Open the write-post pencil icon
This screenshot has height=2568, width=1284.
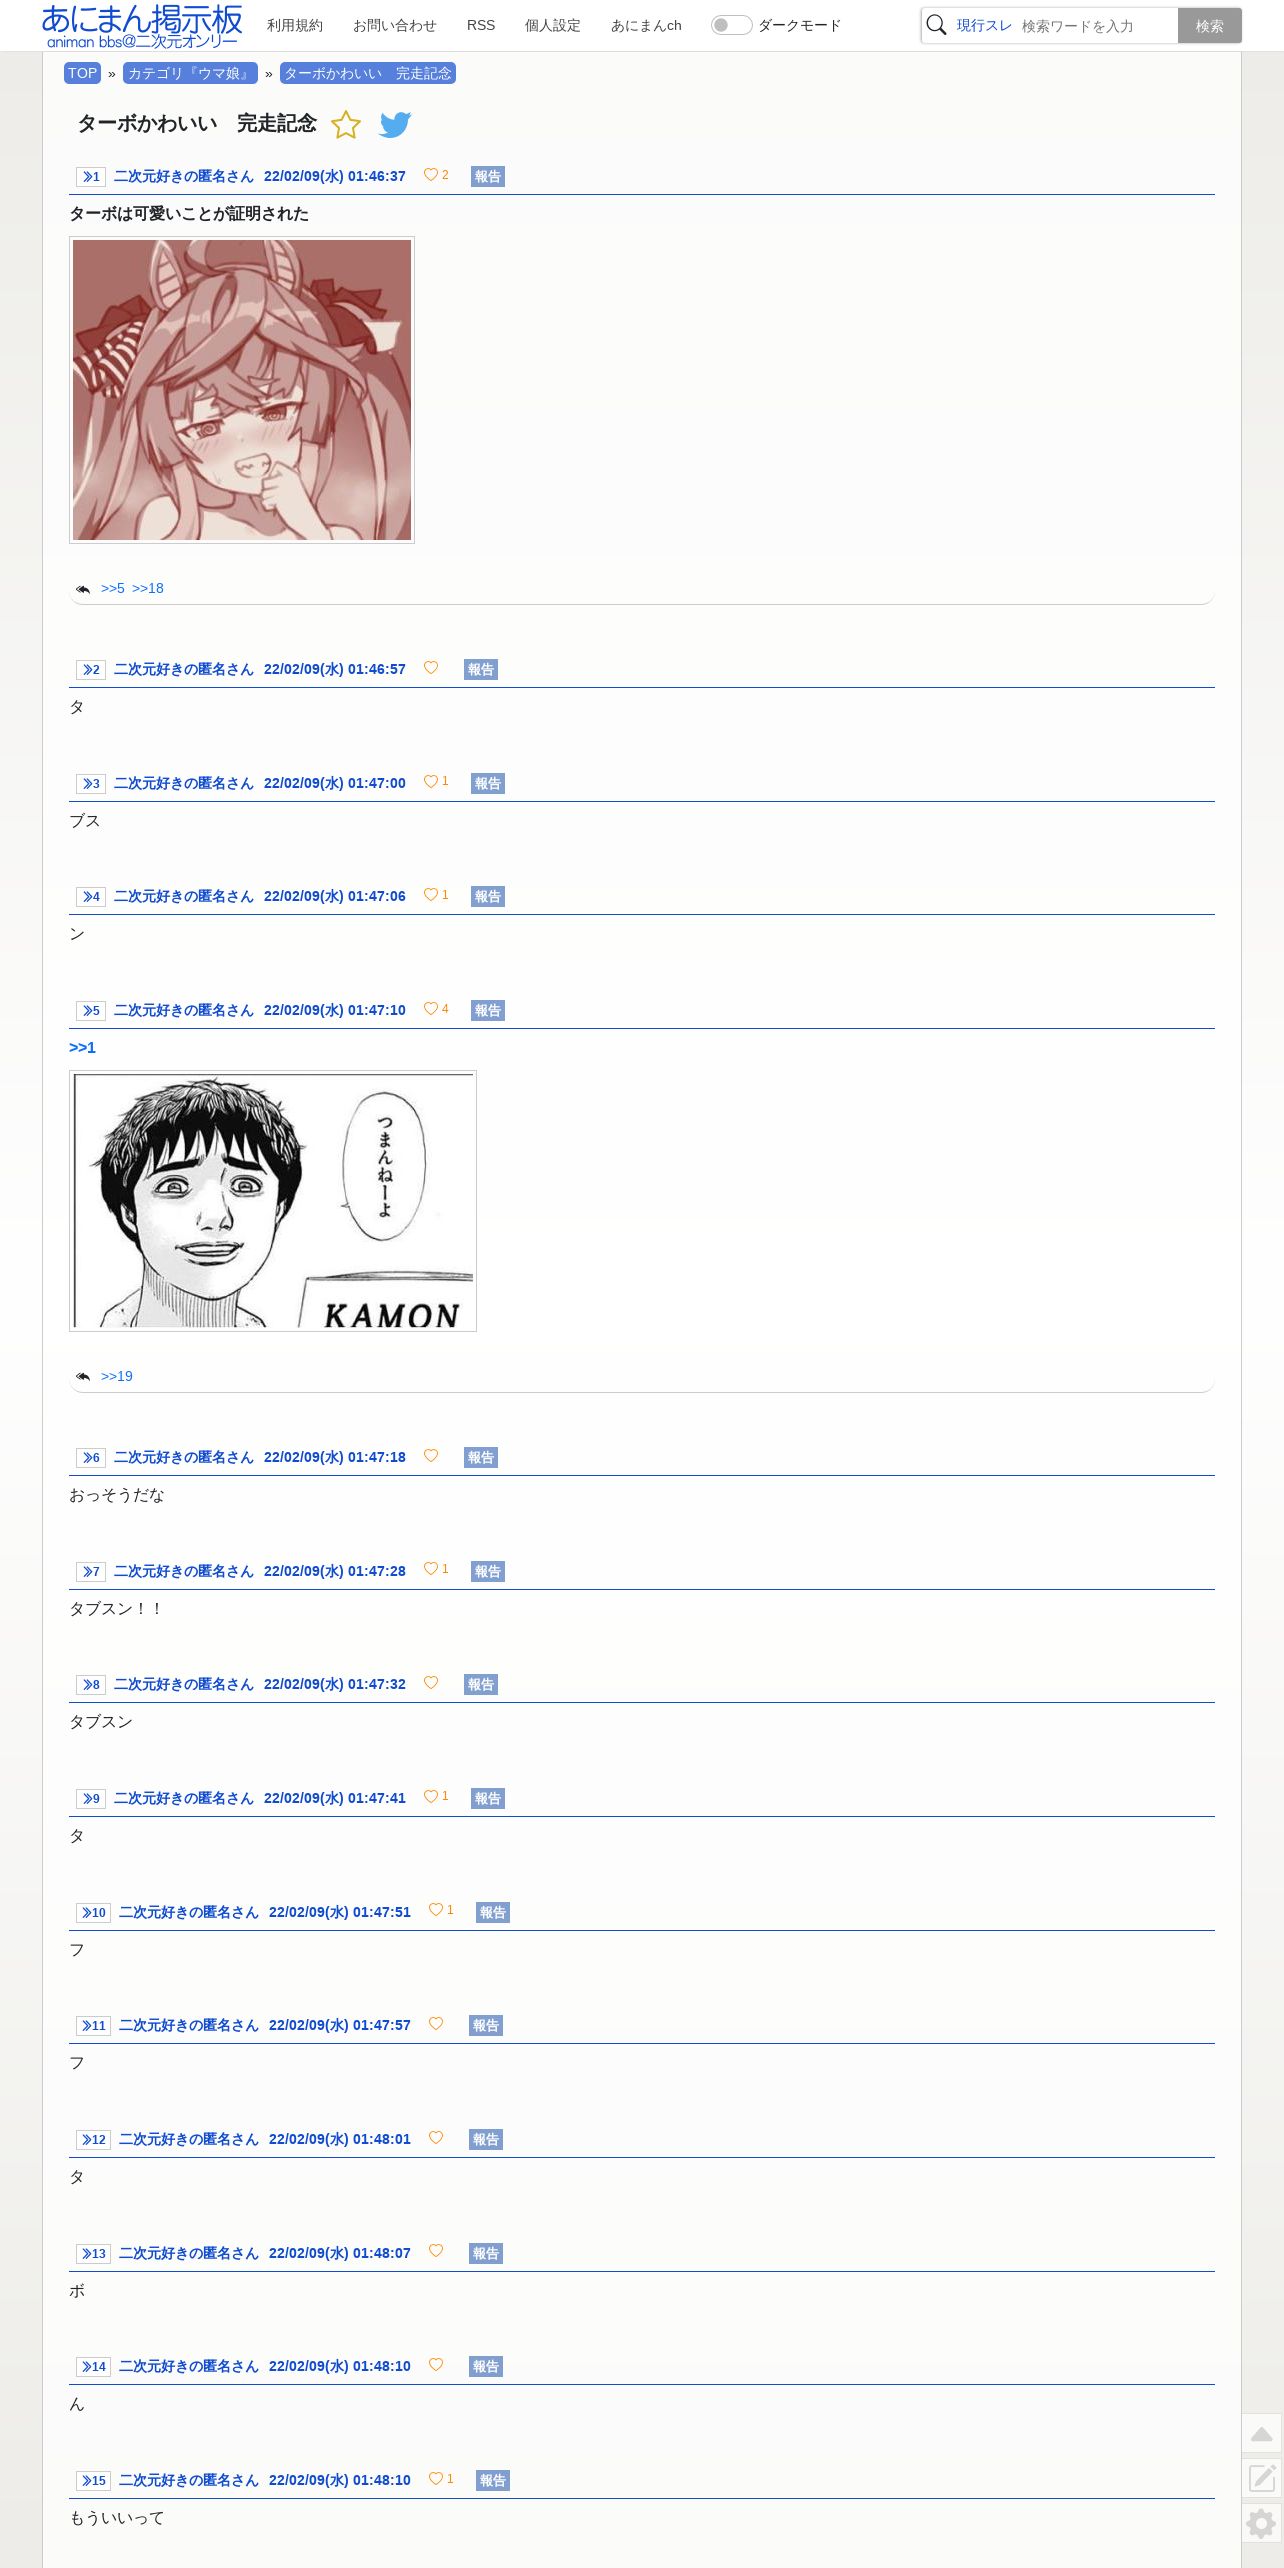(x=1262, y=2478)
